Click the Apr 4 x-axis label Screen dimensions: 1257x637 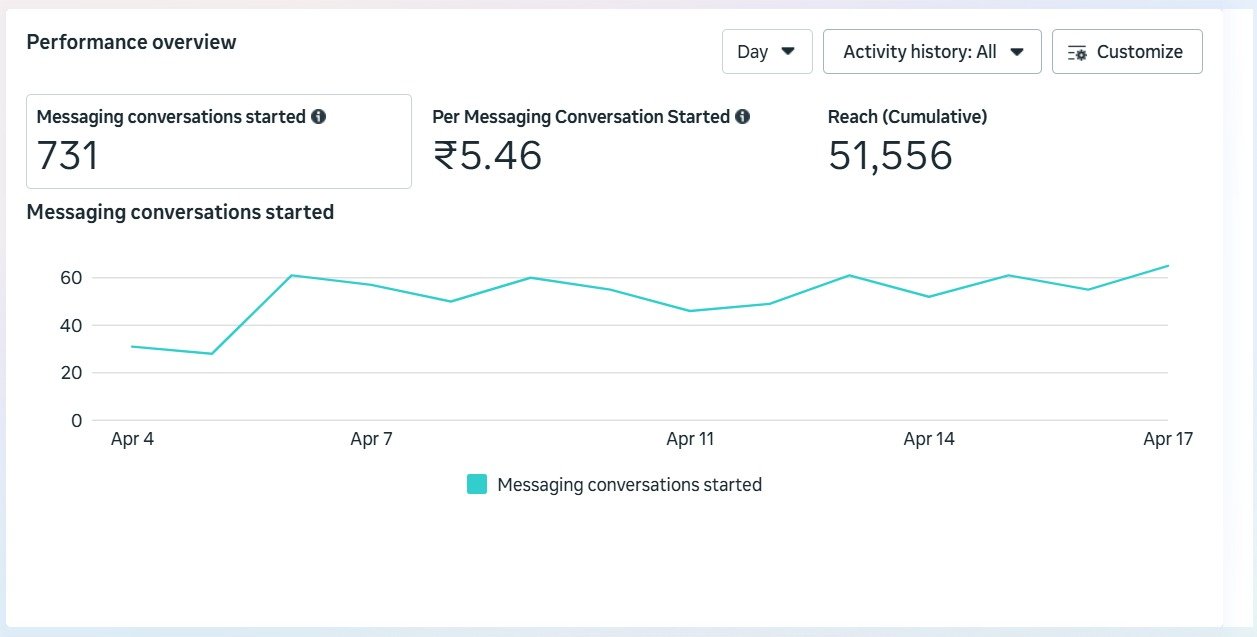[132, 439]
